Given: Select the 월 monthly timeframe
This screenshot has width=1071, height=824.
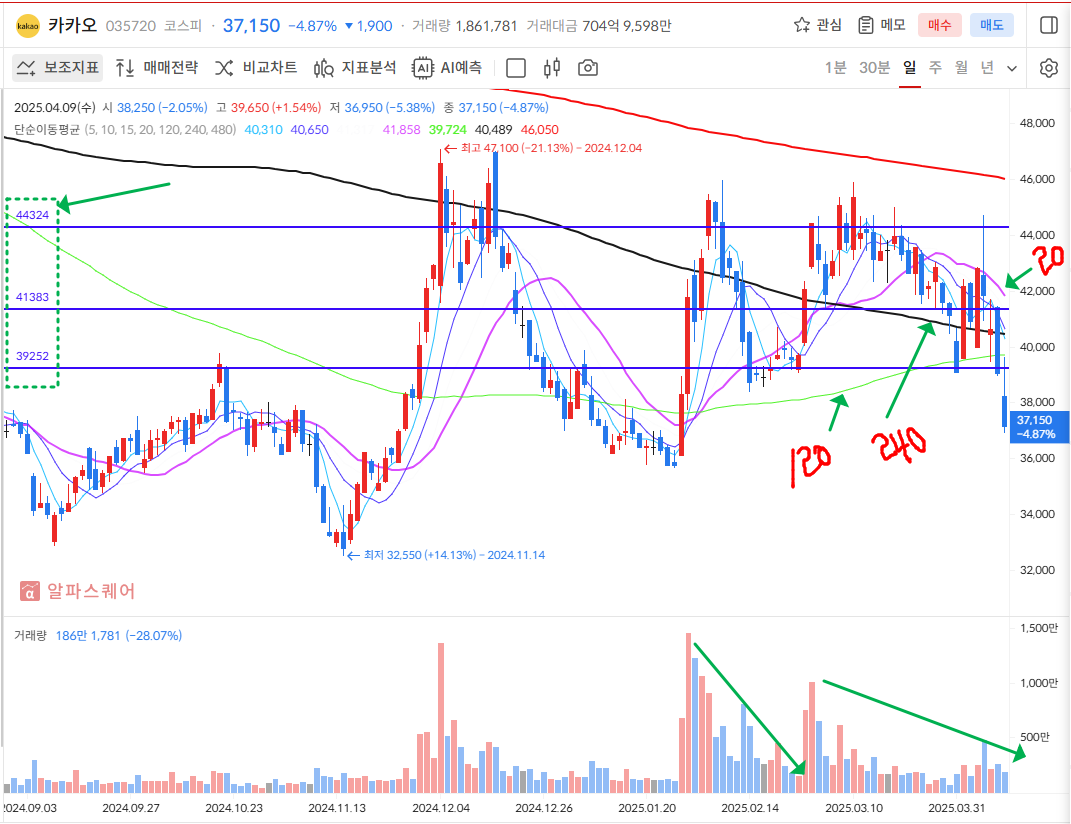Looking at the screenshot, I should point(961,68).
